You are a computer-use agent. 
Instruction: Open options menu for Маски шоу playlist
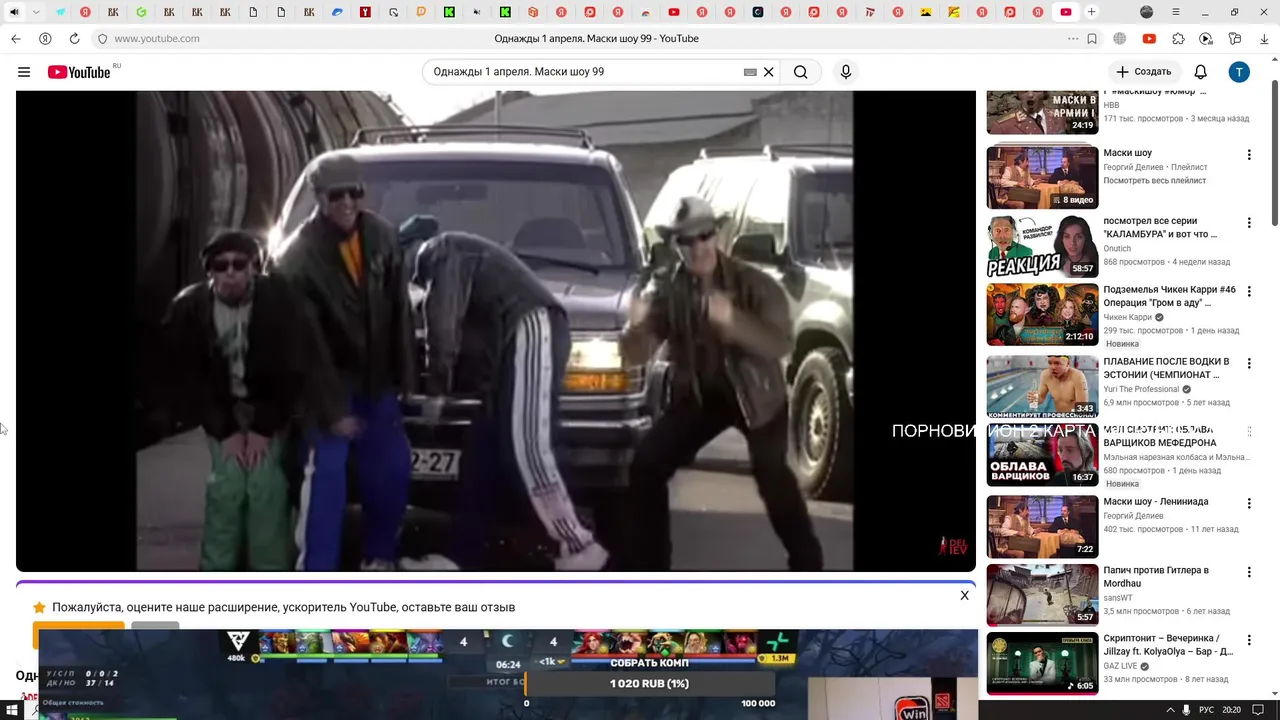tap(1249, 155)
